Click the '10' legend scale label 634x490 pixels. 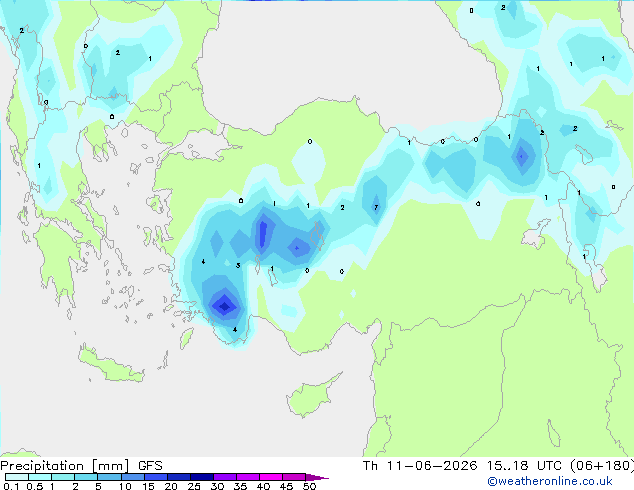125,486
